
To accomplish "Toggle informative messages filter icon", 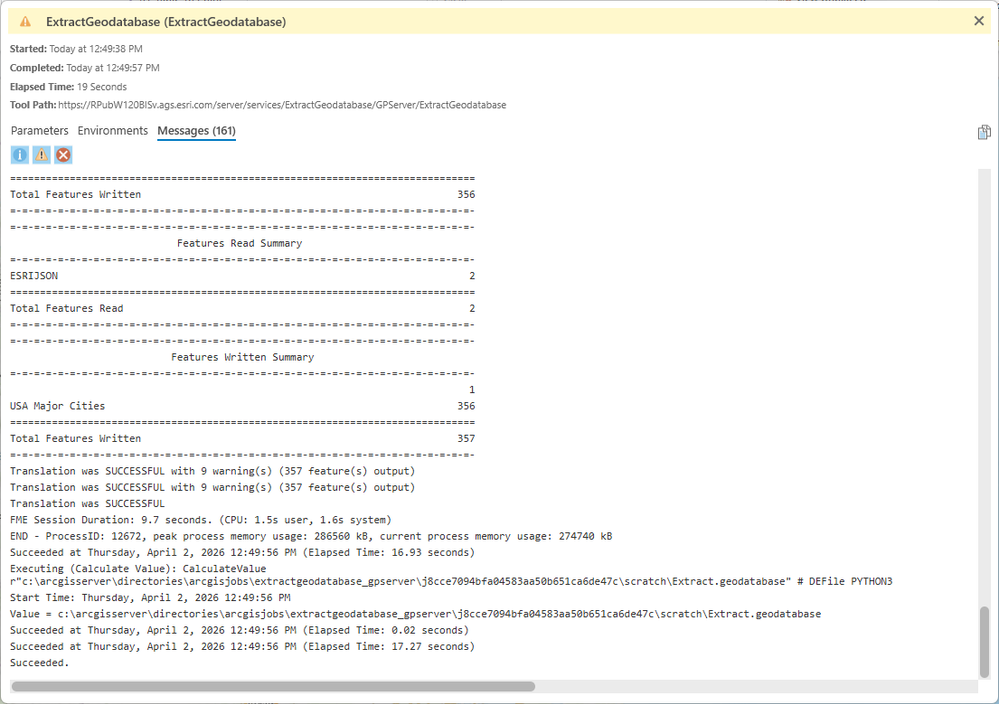I will point(20,155).
